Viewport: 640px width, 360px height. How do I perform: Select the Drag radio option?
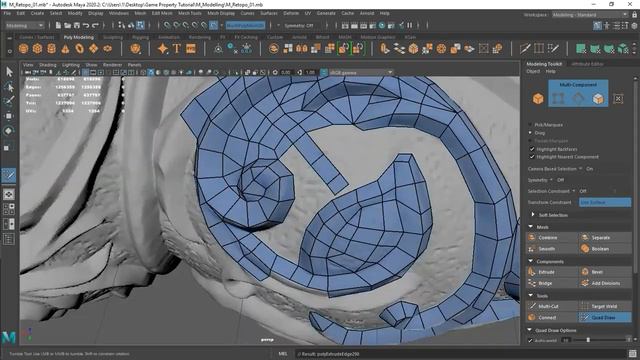tap(530, 133)
